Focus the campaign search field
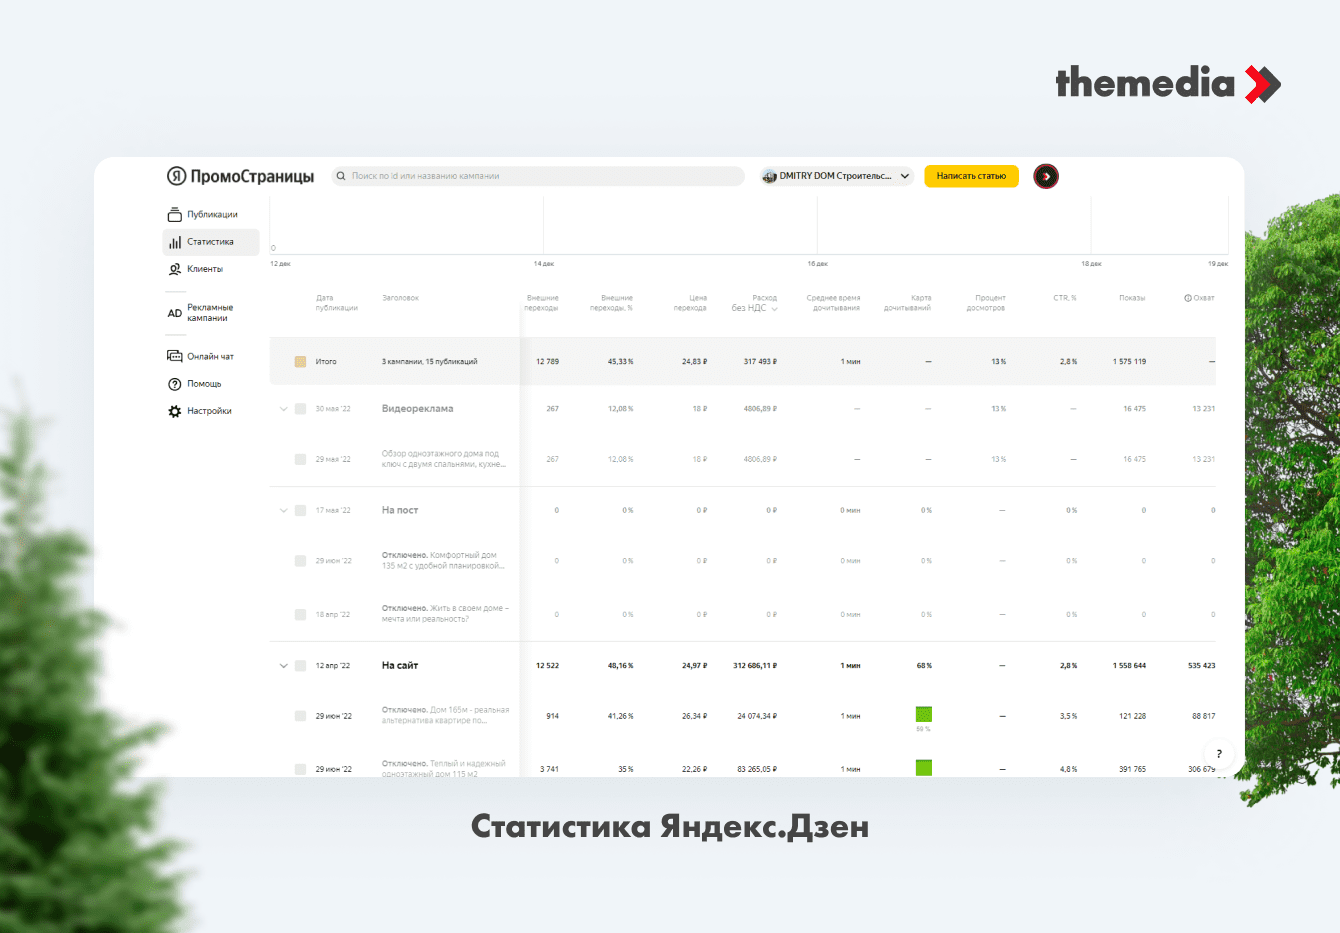The width and height of the screenshot is (1340, 933). [538, 176]
